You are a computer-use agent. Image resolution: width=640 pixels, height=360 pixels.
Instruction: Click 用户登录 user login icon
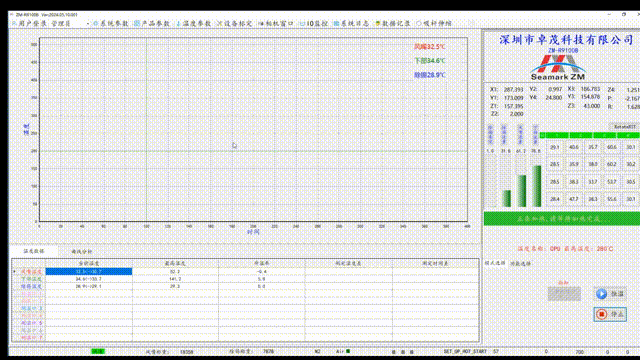(15, 24)
